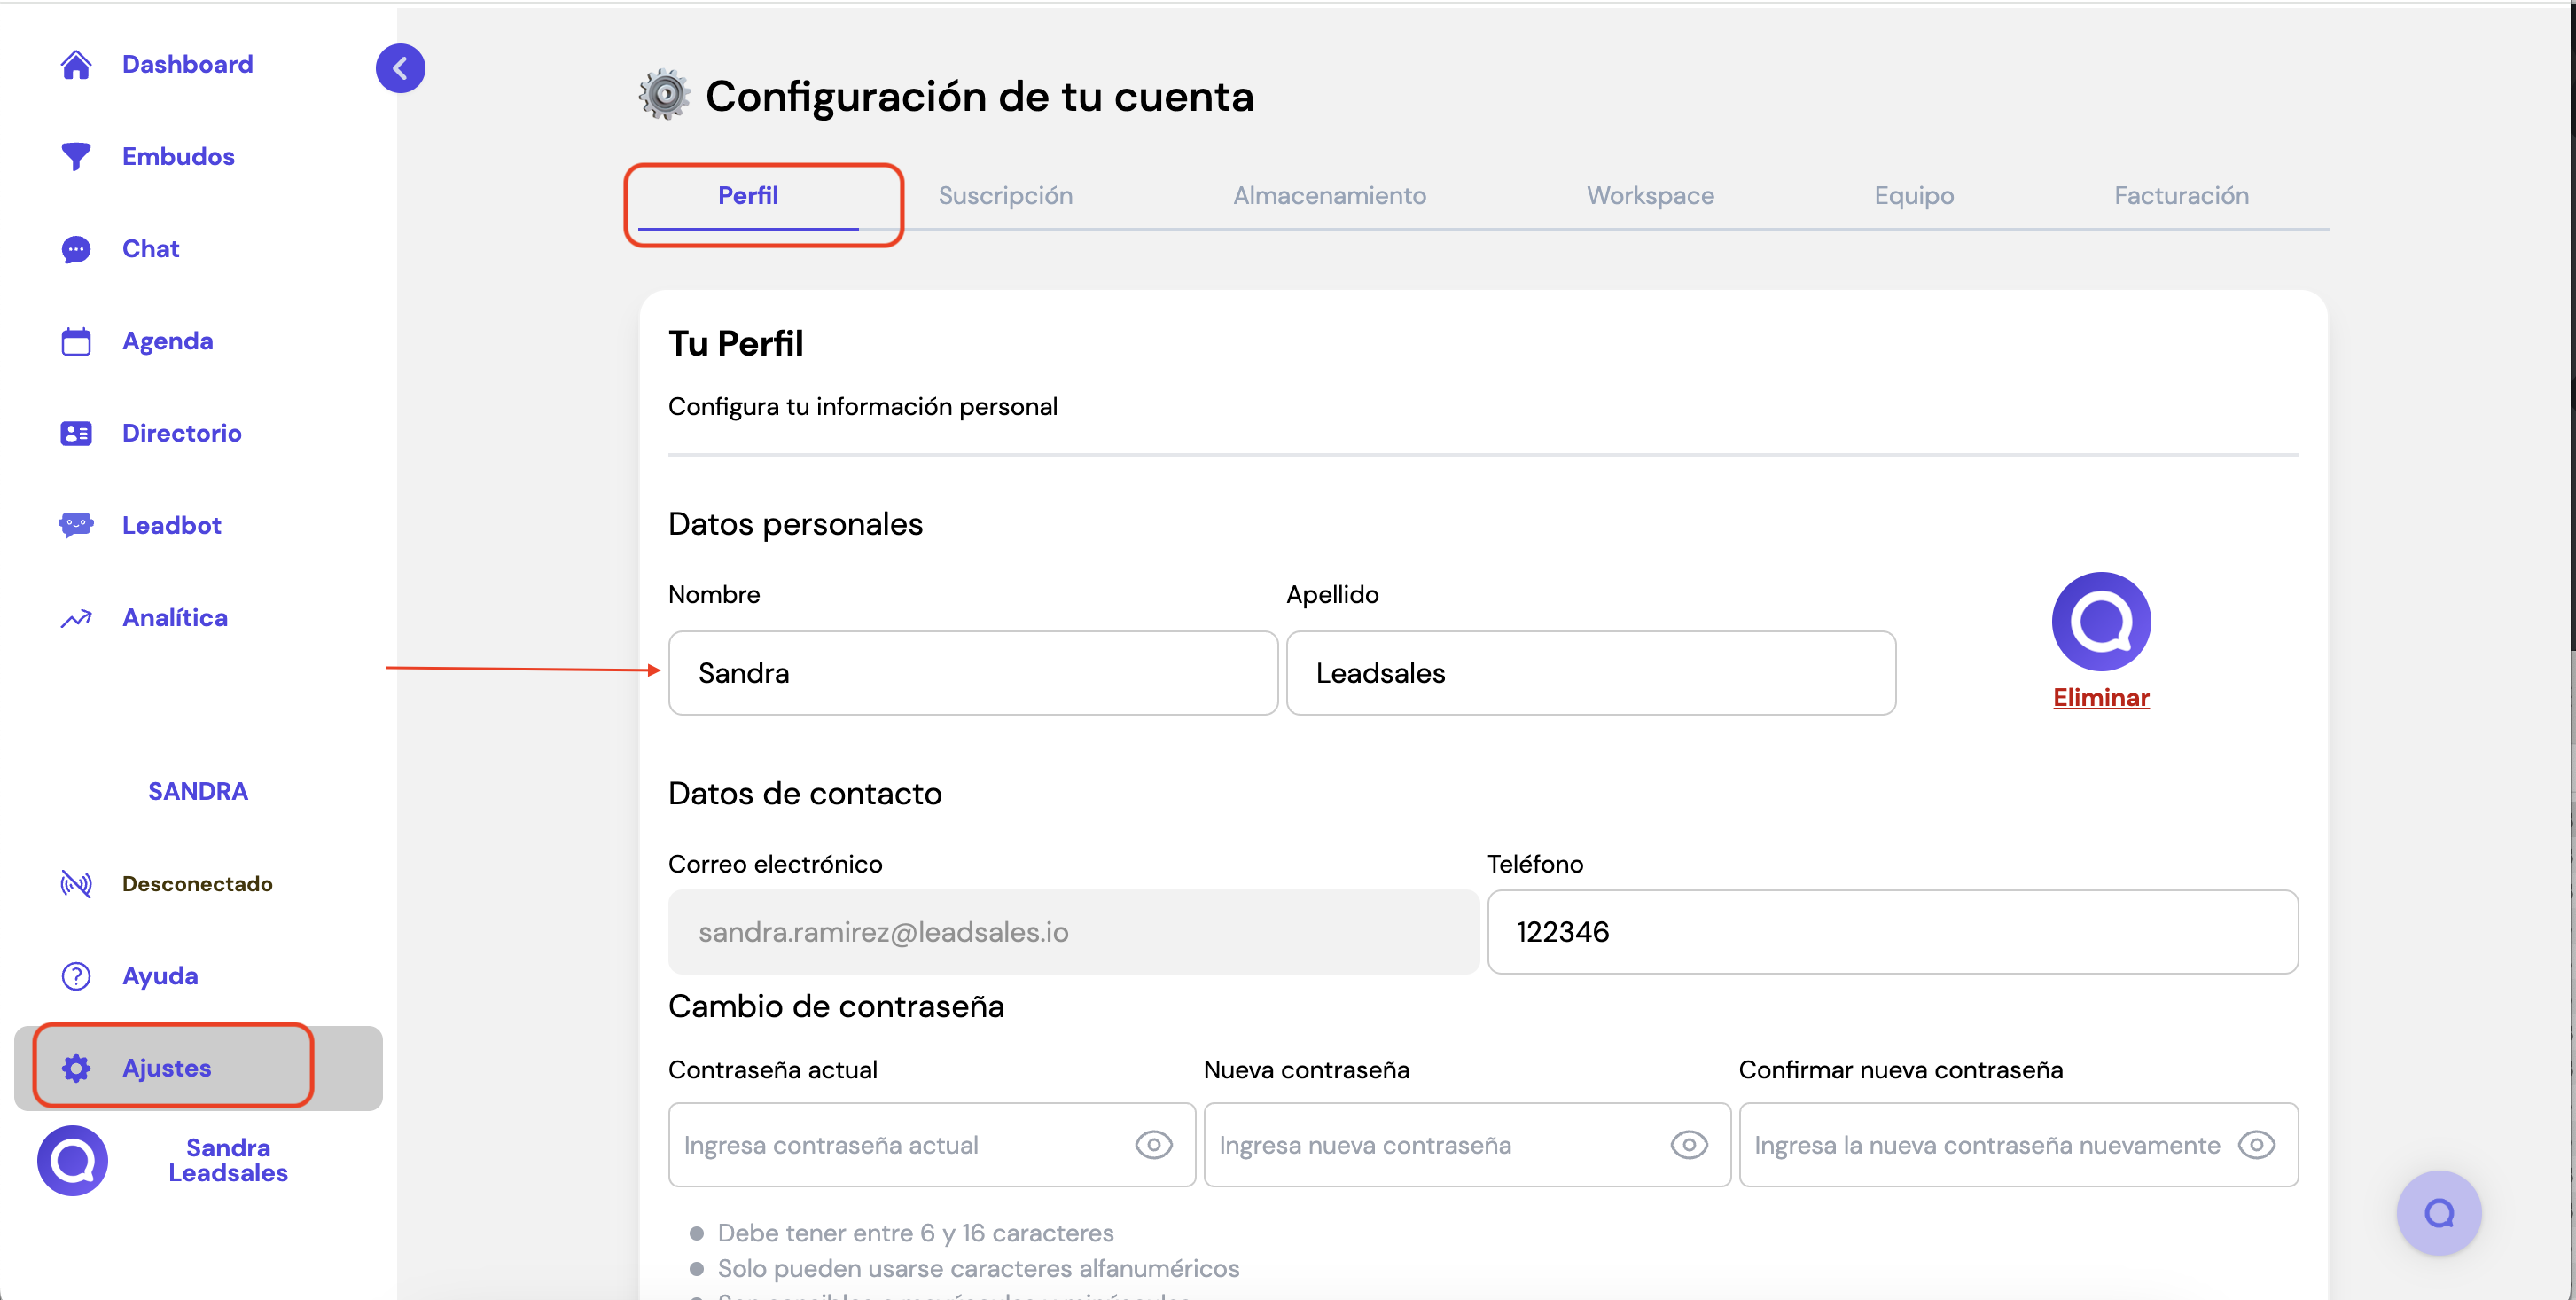Show the current password with eye icon
Screen dimensions: 2576x1300
coord(1153,1145)
